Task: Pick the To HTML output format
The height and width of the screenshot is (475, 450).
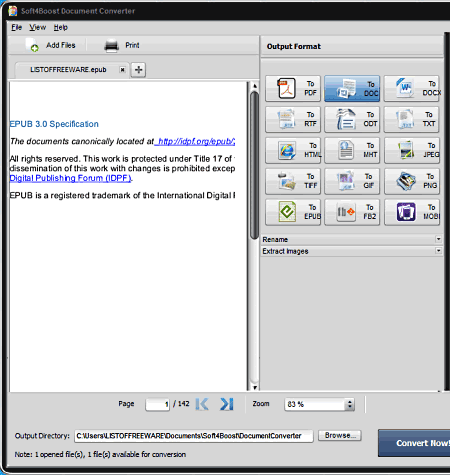Action: (293, 150)
